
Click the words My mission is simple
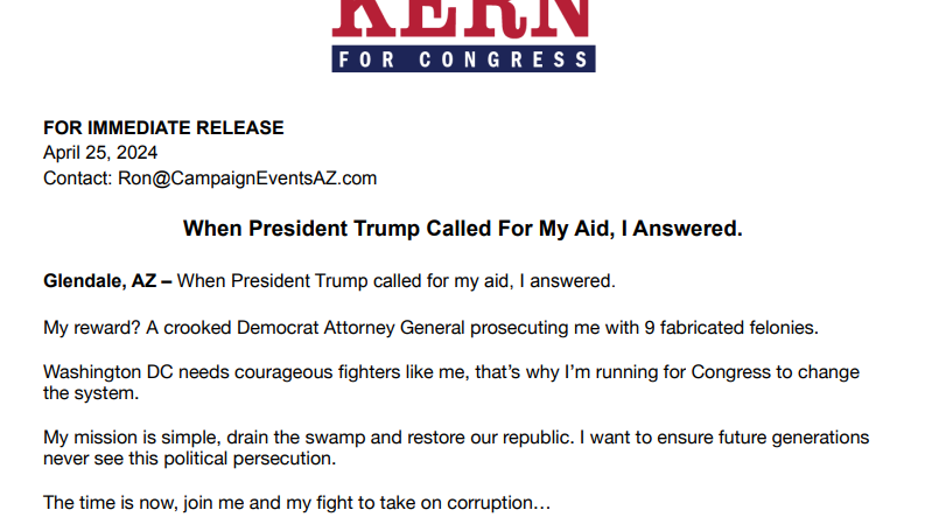point(128,437)
